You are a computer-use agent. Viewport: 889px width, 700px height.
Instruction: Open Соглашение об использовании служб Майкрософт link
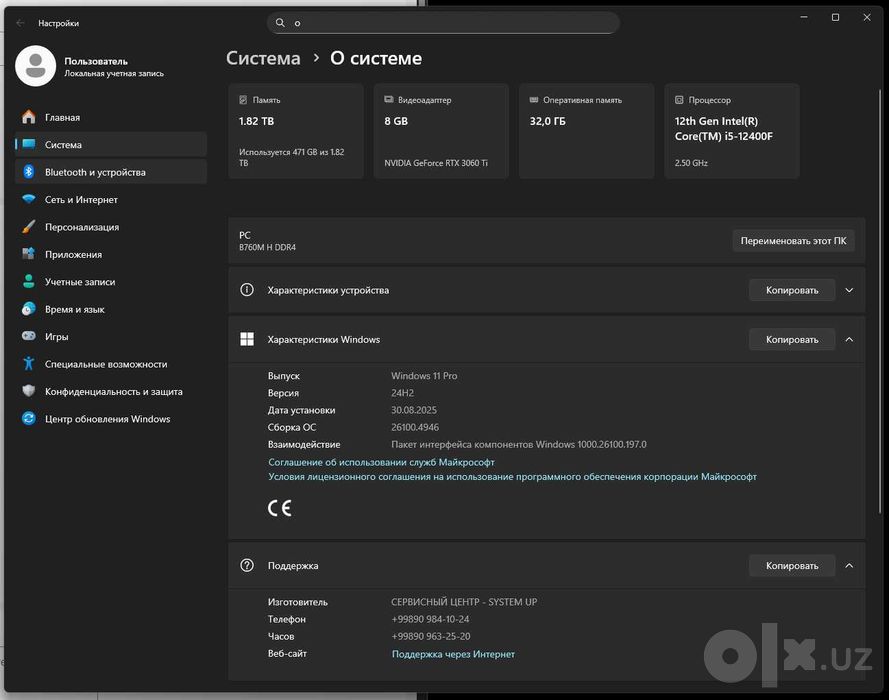(x=381, y=462)
